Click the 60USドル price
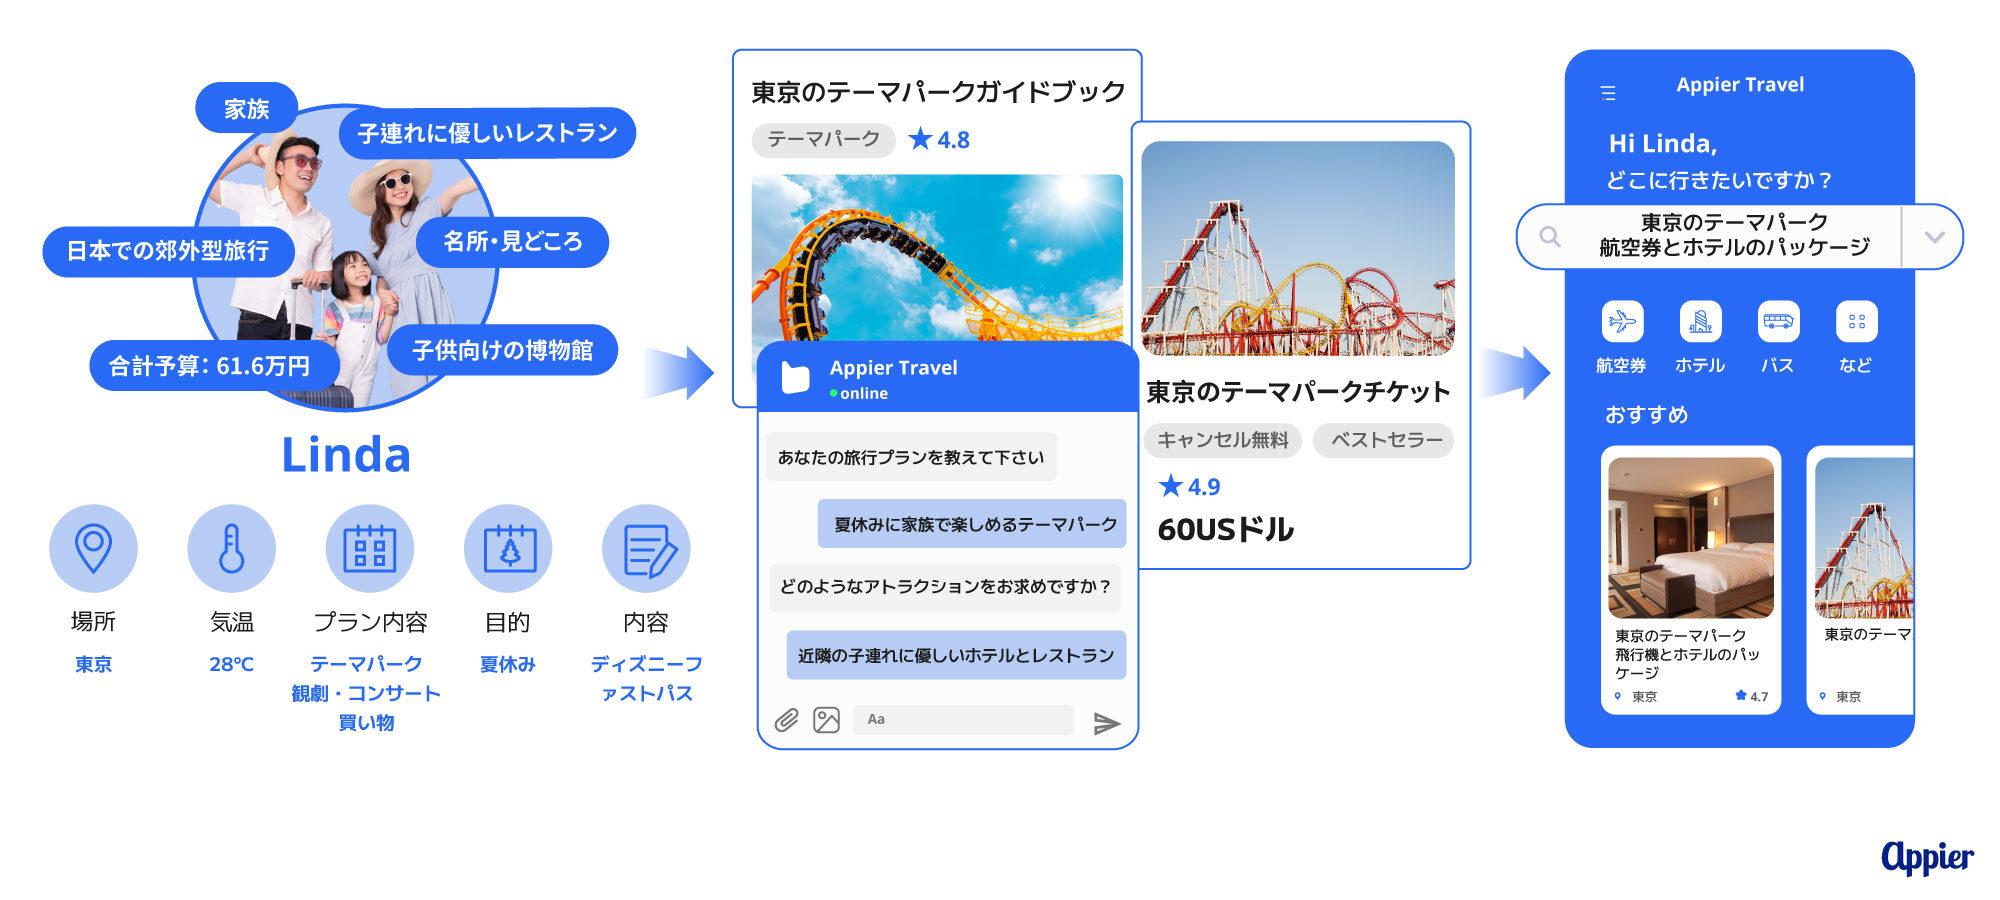The width and height of the screenshot is (2000, 900). click(1226, 529)
